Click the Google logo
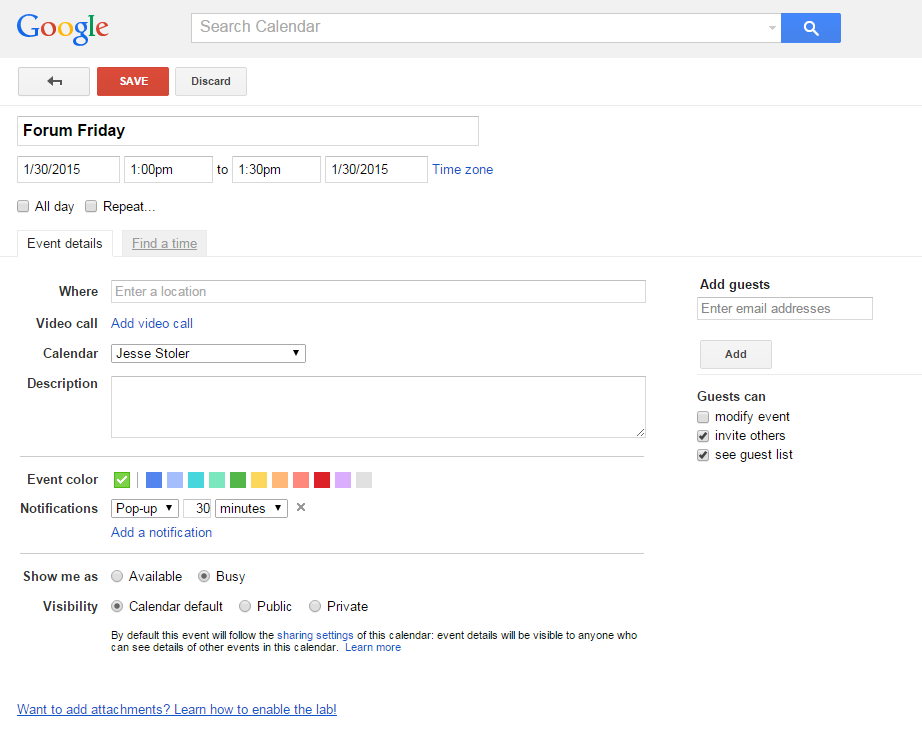922x752 pixels. tap(62, 28)
